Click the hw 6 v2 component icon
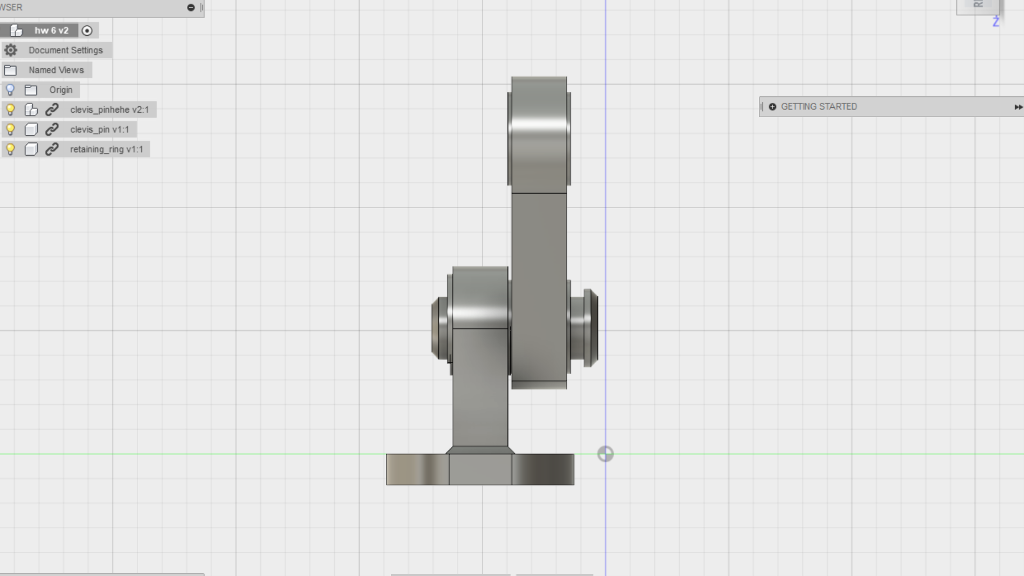 [15, 30]
